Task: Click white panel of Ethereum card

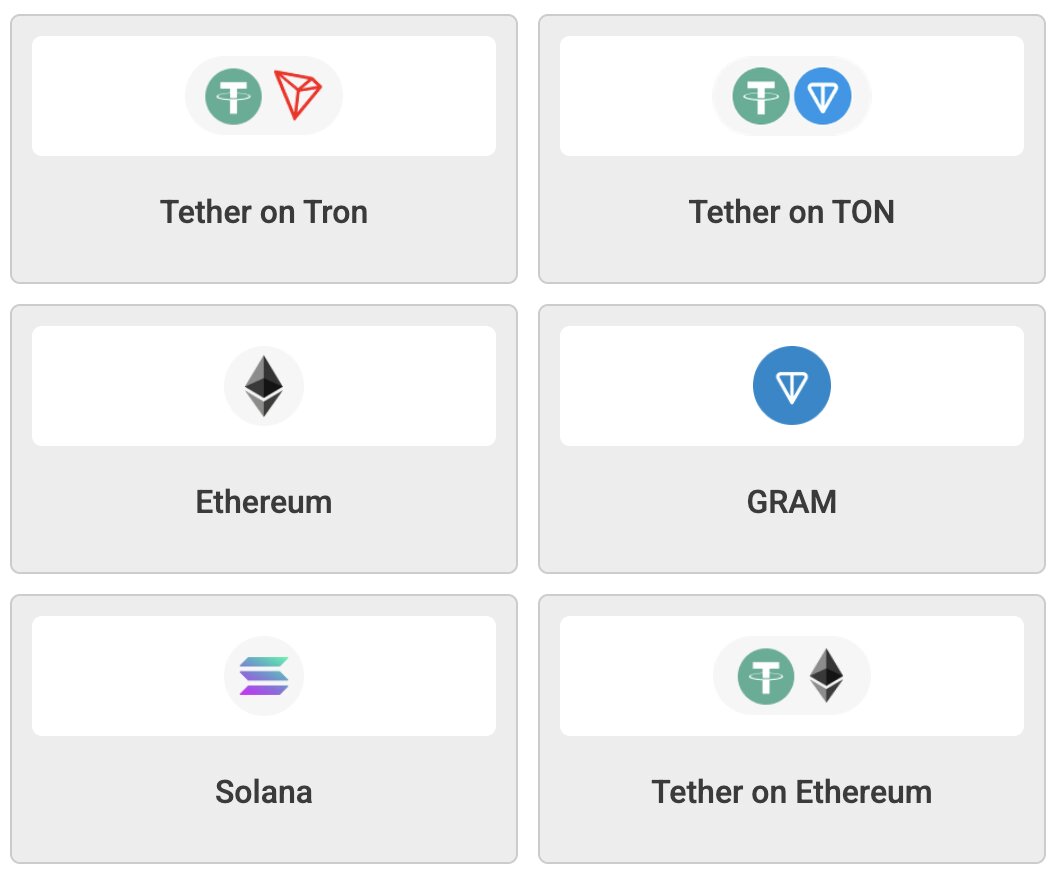Action: 264,386
